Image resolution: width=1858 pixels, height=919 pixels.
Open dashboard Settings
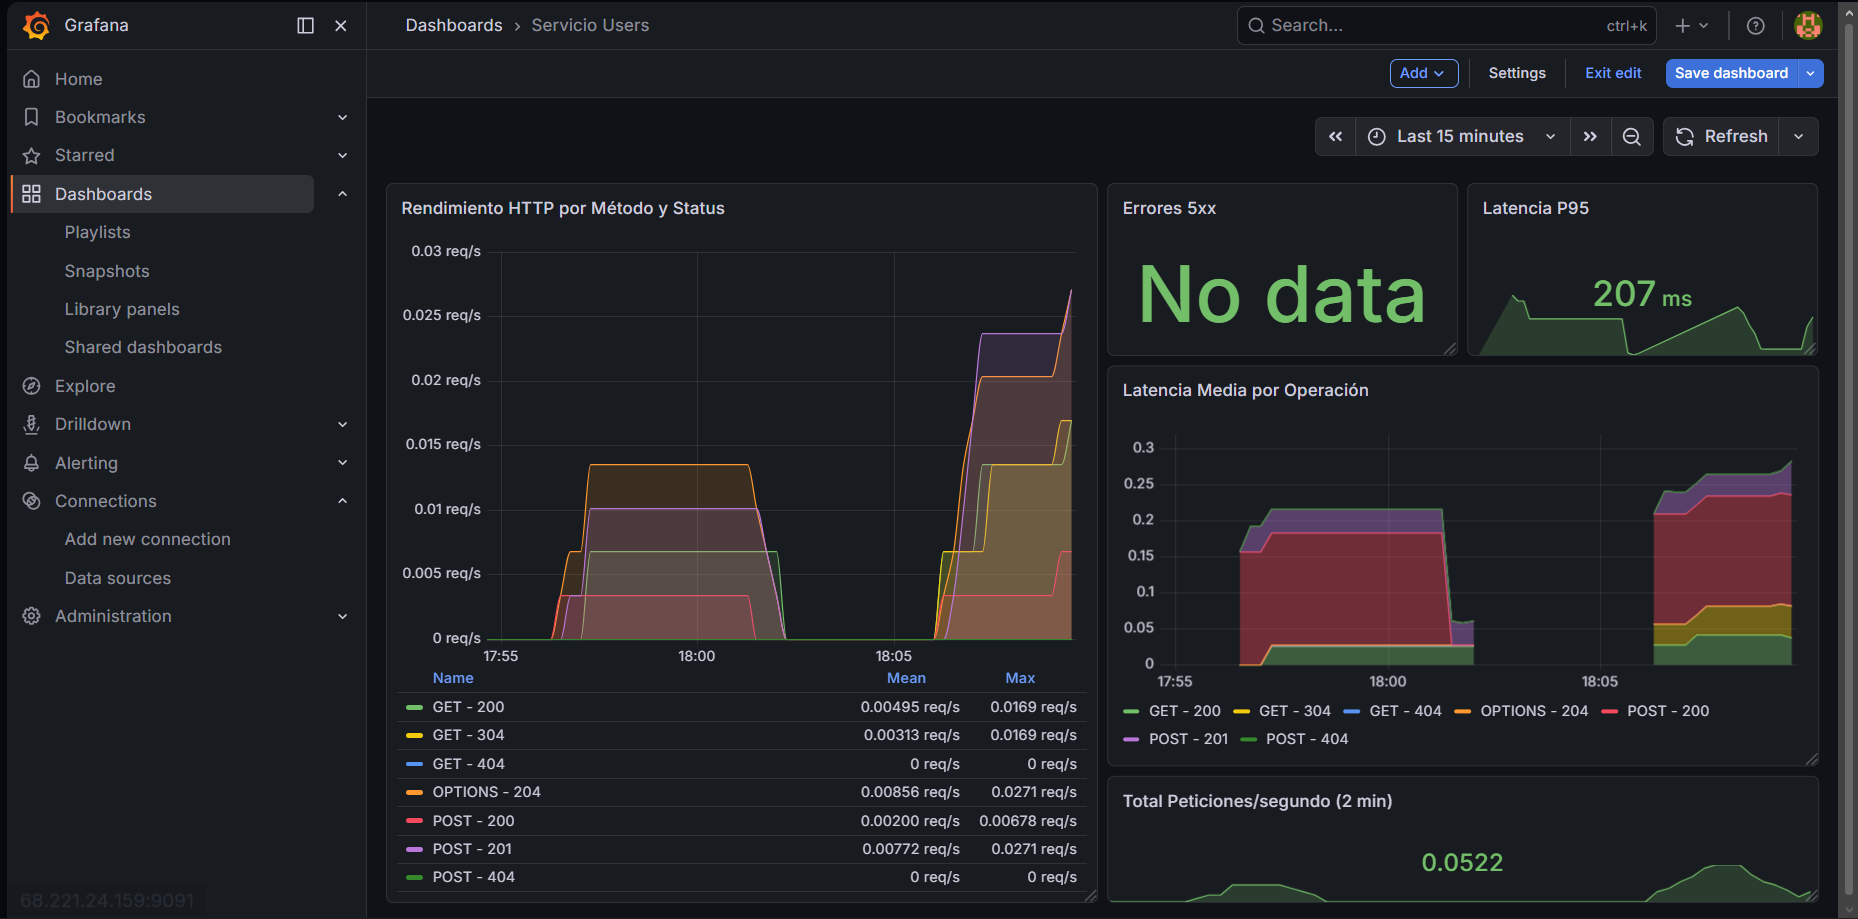click(1517, 73)
